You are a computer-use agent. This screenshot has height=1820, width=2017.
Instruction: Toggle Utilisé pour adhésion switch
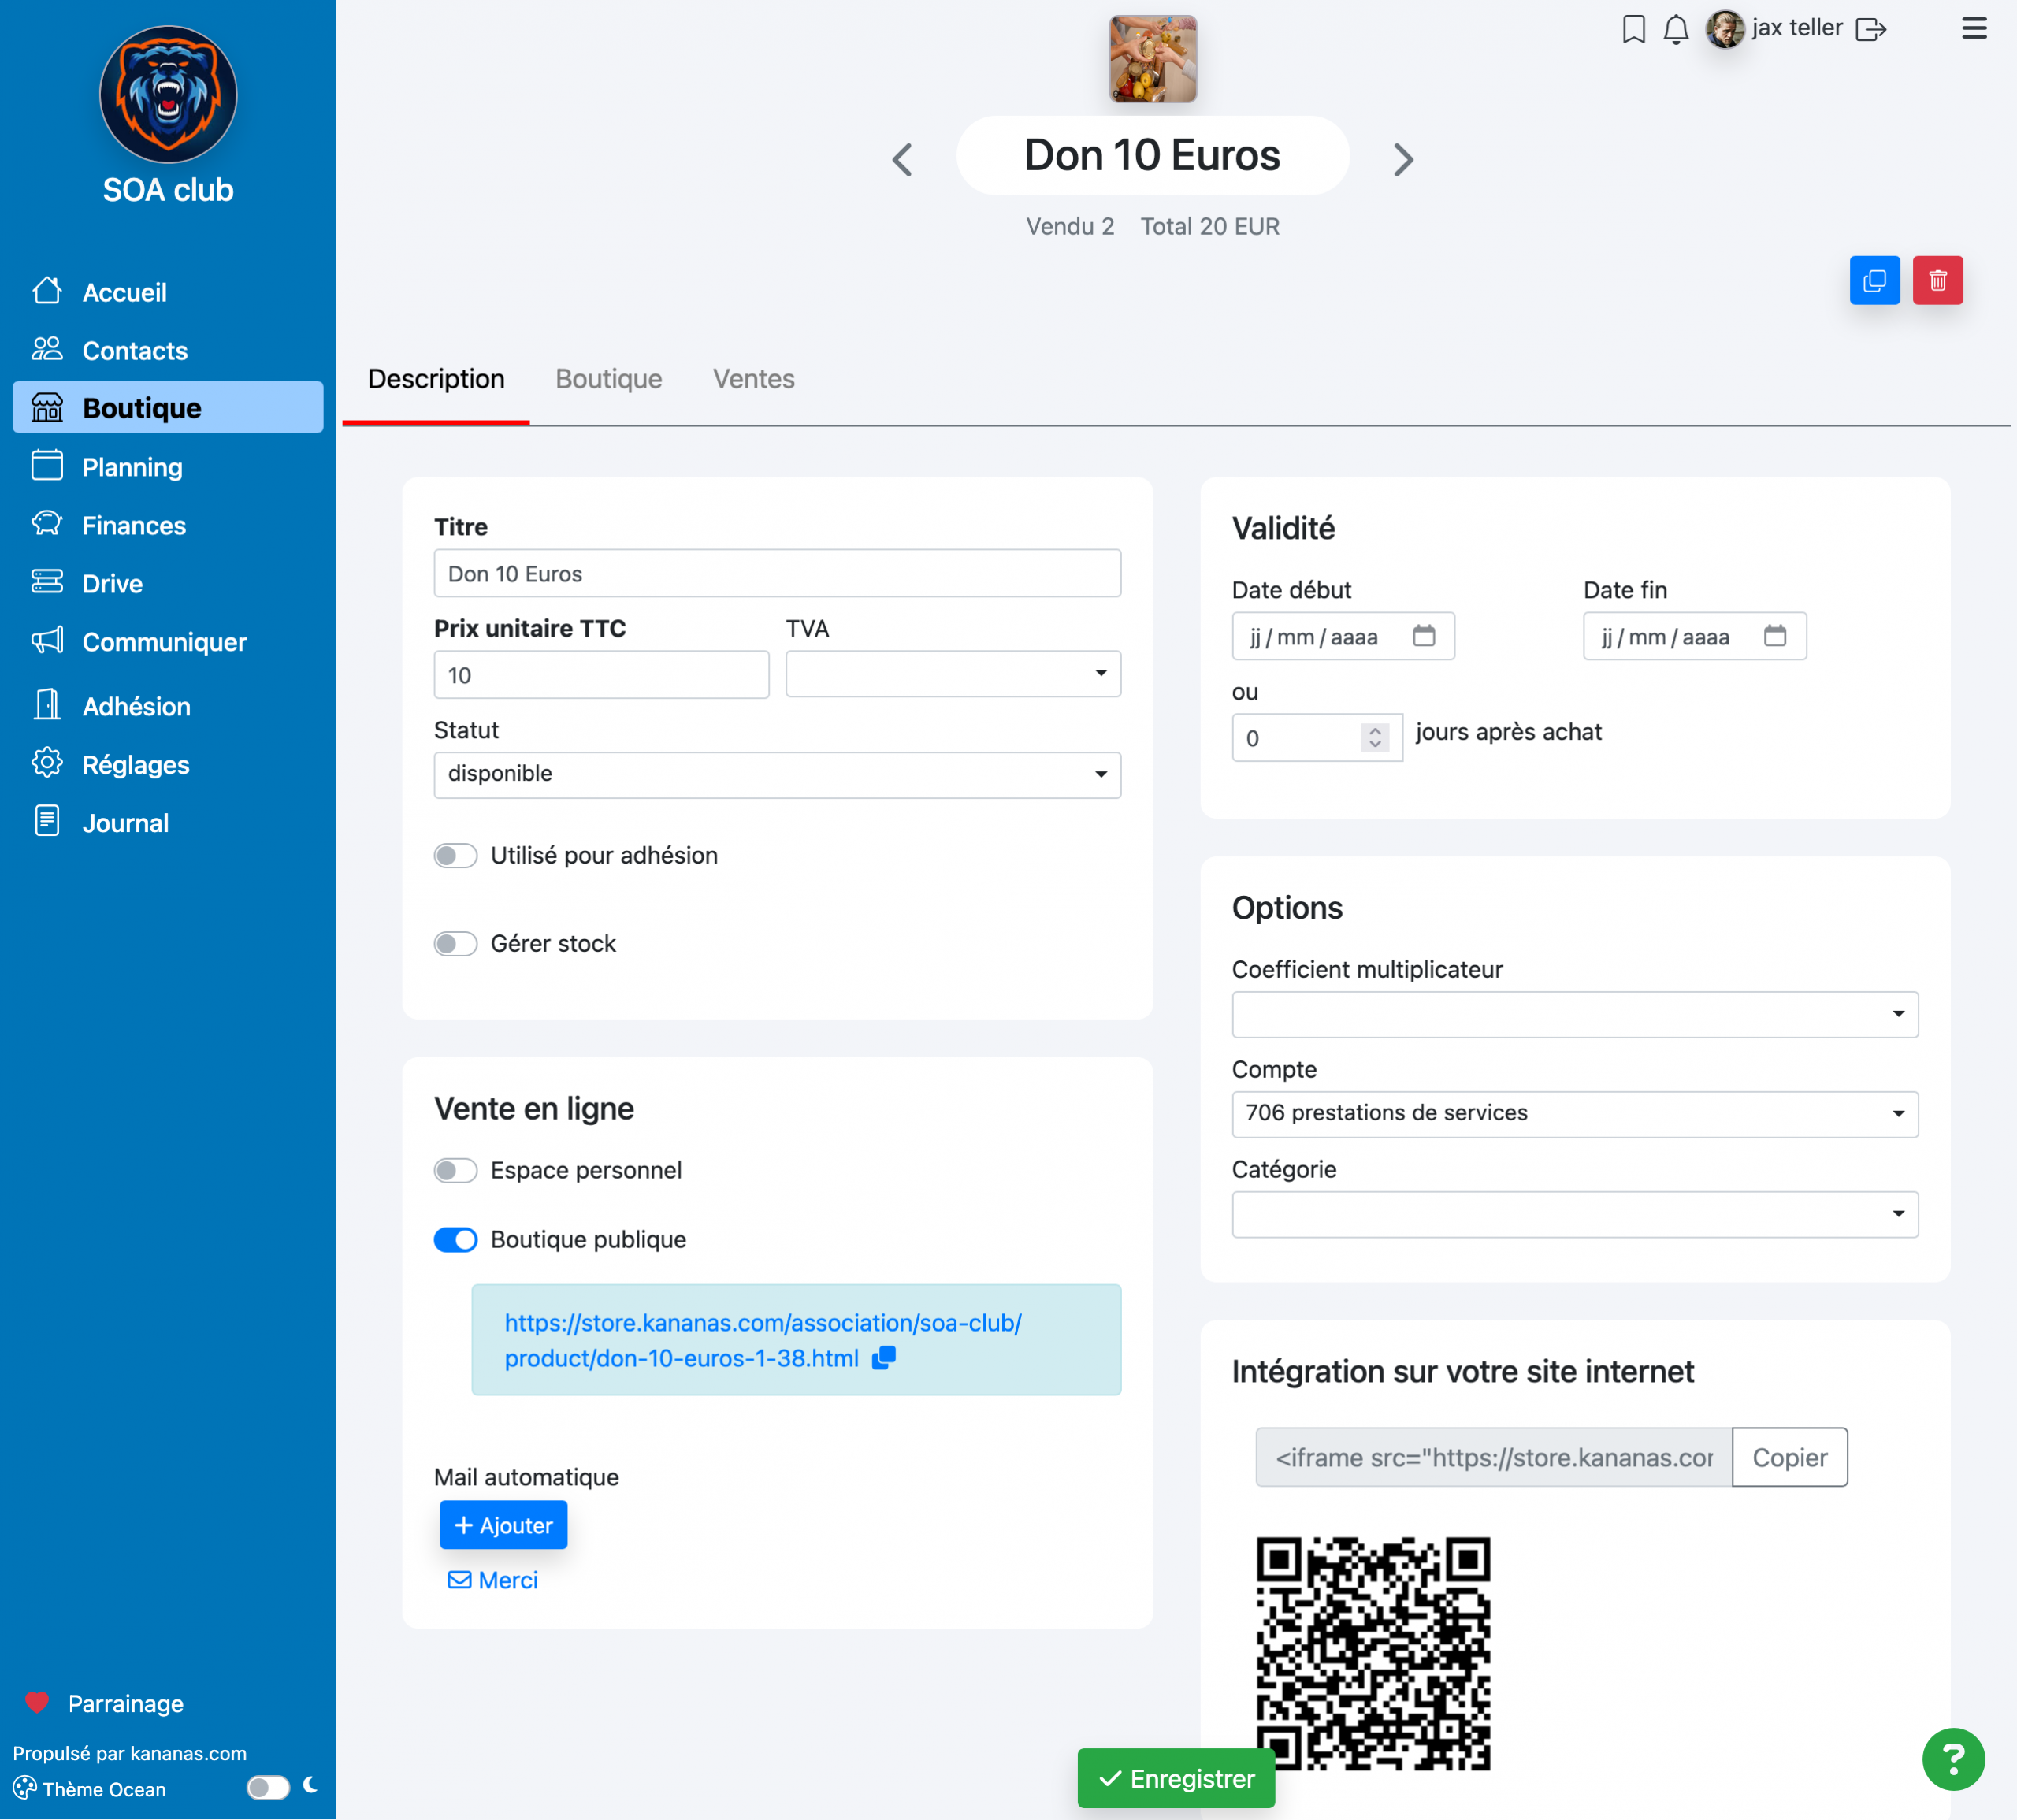point(456,856)
